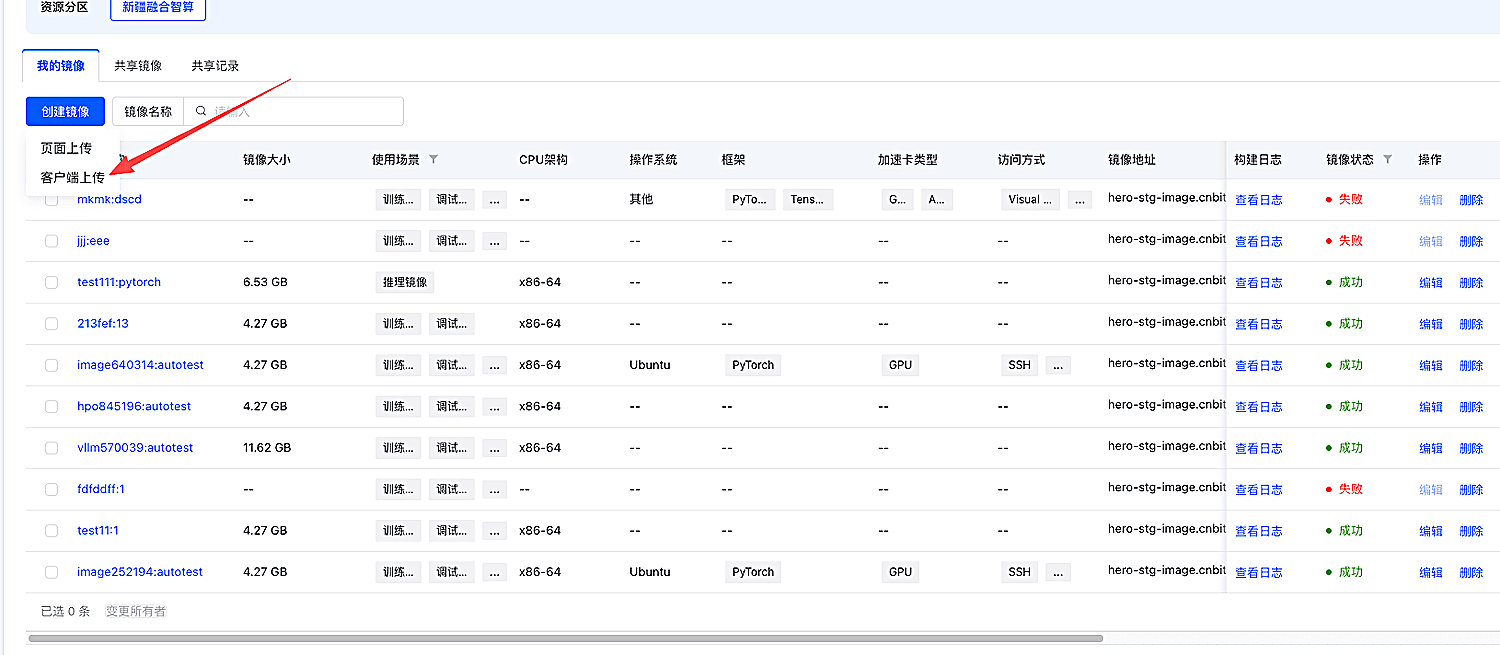View 查看日志 for fdfddff:1
This screenshot has width=1500, height=655.
pyautogui.click(x=1258, y=489)
